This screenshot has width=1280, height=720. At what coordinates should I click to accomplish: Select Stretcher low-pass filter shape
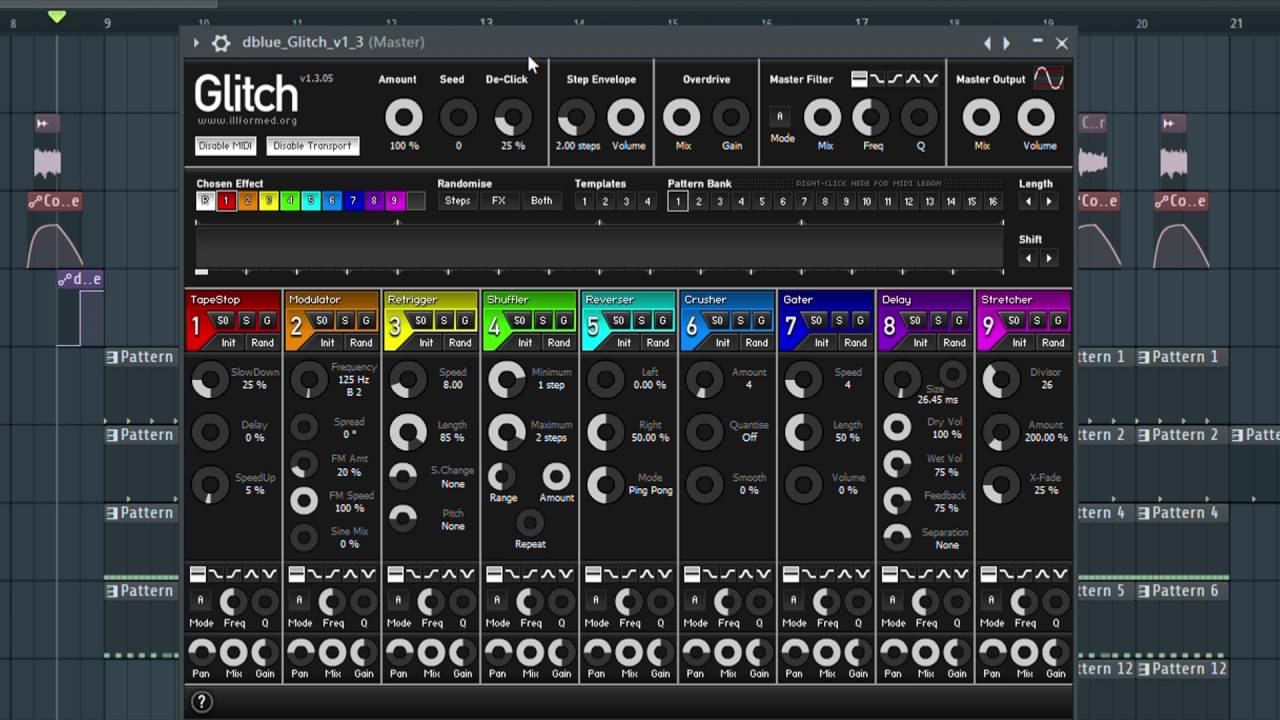pyautogui.click(x=1008, y=574)
